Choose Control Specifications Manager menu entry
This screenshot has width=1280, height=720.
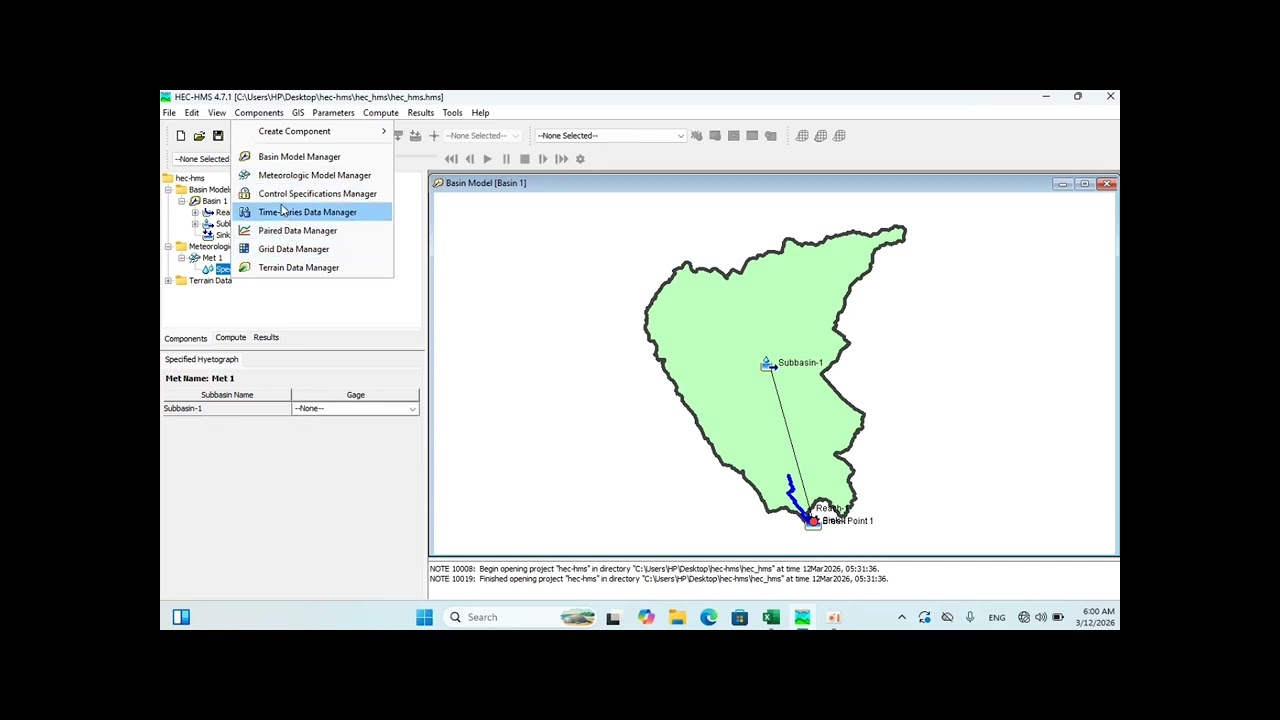tap(312, 194)
